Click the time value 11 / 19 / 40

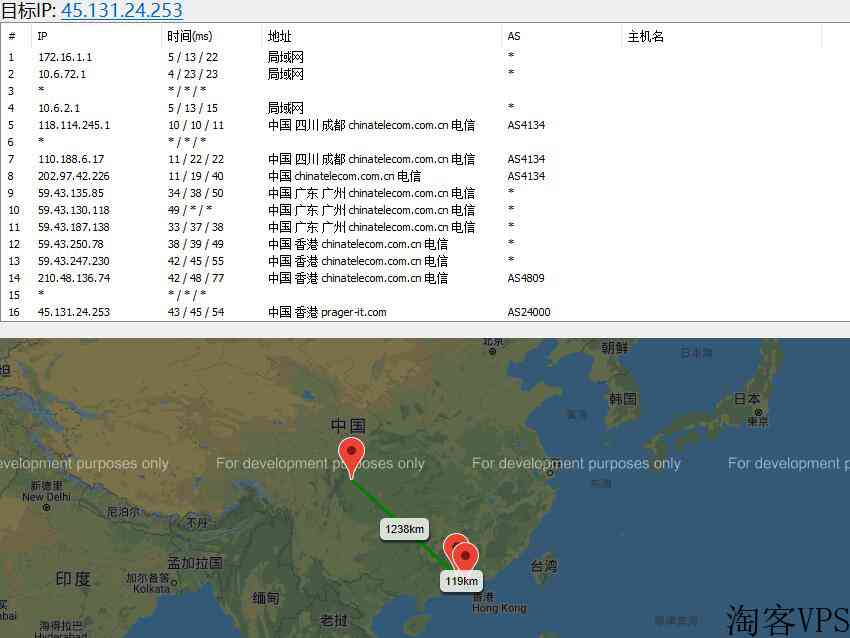click(196, 176)
